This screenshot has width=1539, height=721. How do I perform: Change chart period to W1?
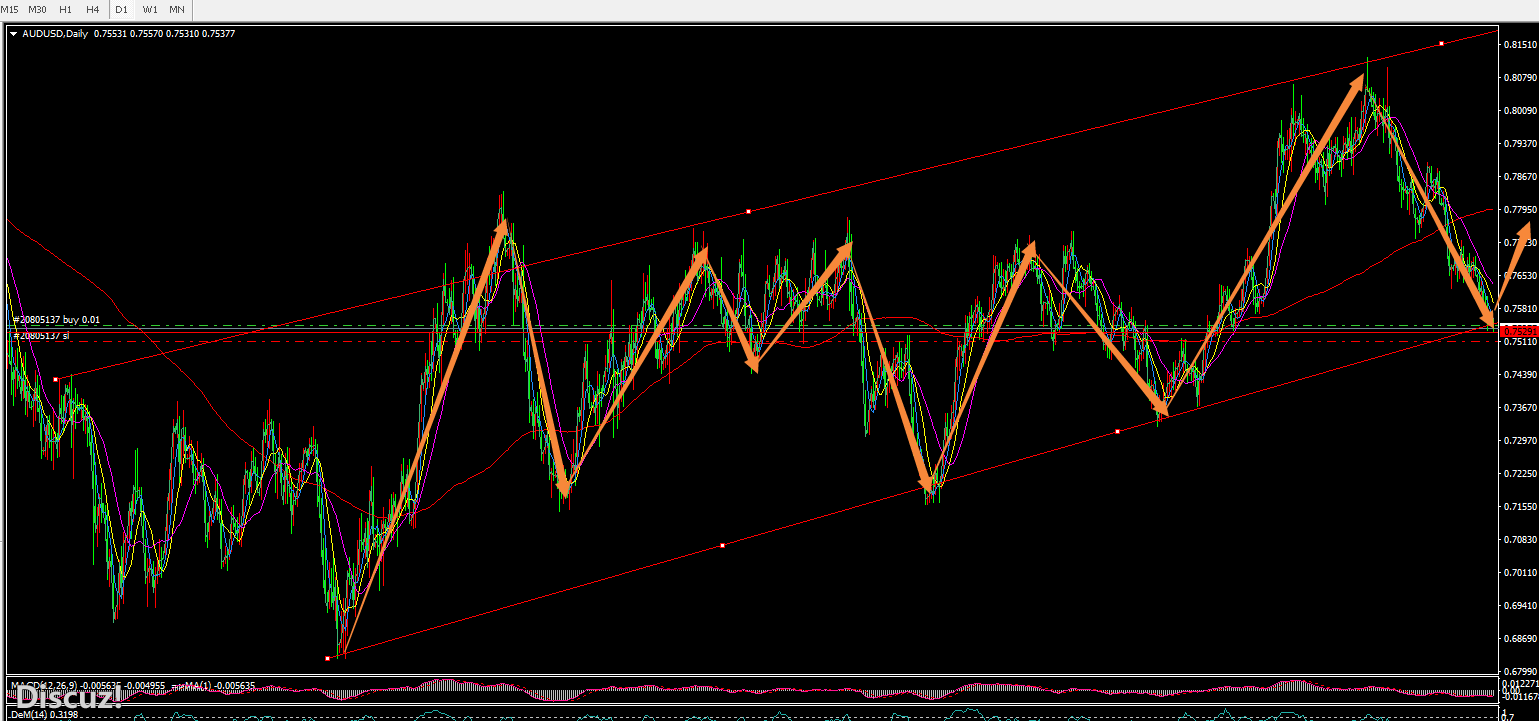149,9
